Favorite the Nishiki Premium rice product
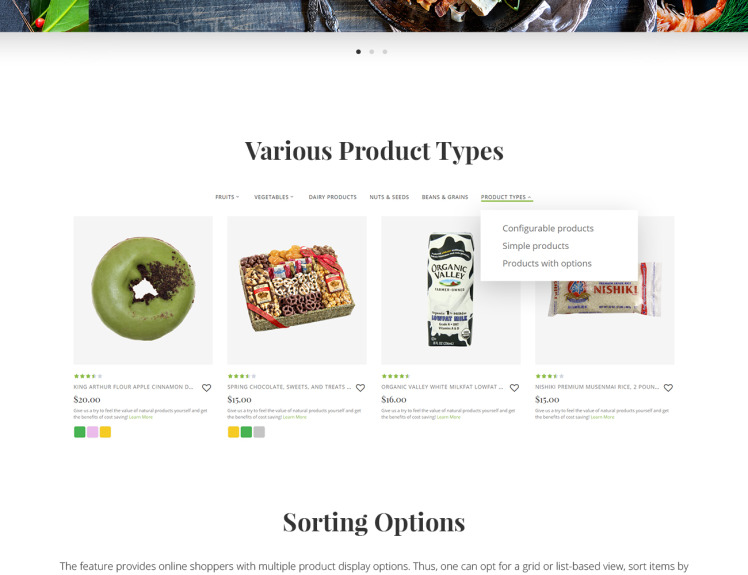 point(668,388)
